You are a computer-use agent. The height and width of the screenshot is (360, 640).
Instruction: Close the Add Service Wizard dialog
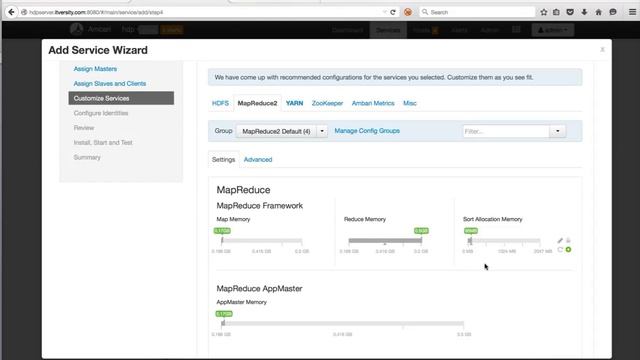click(x=602, y=49)
